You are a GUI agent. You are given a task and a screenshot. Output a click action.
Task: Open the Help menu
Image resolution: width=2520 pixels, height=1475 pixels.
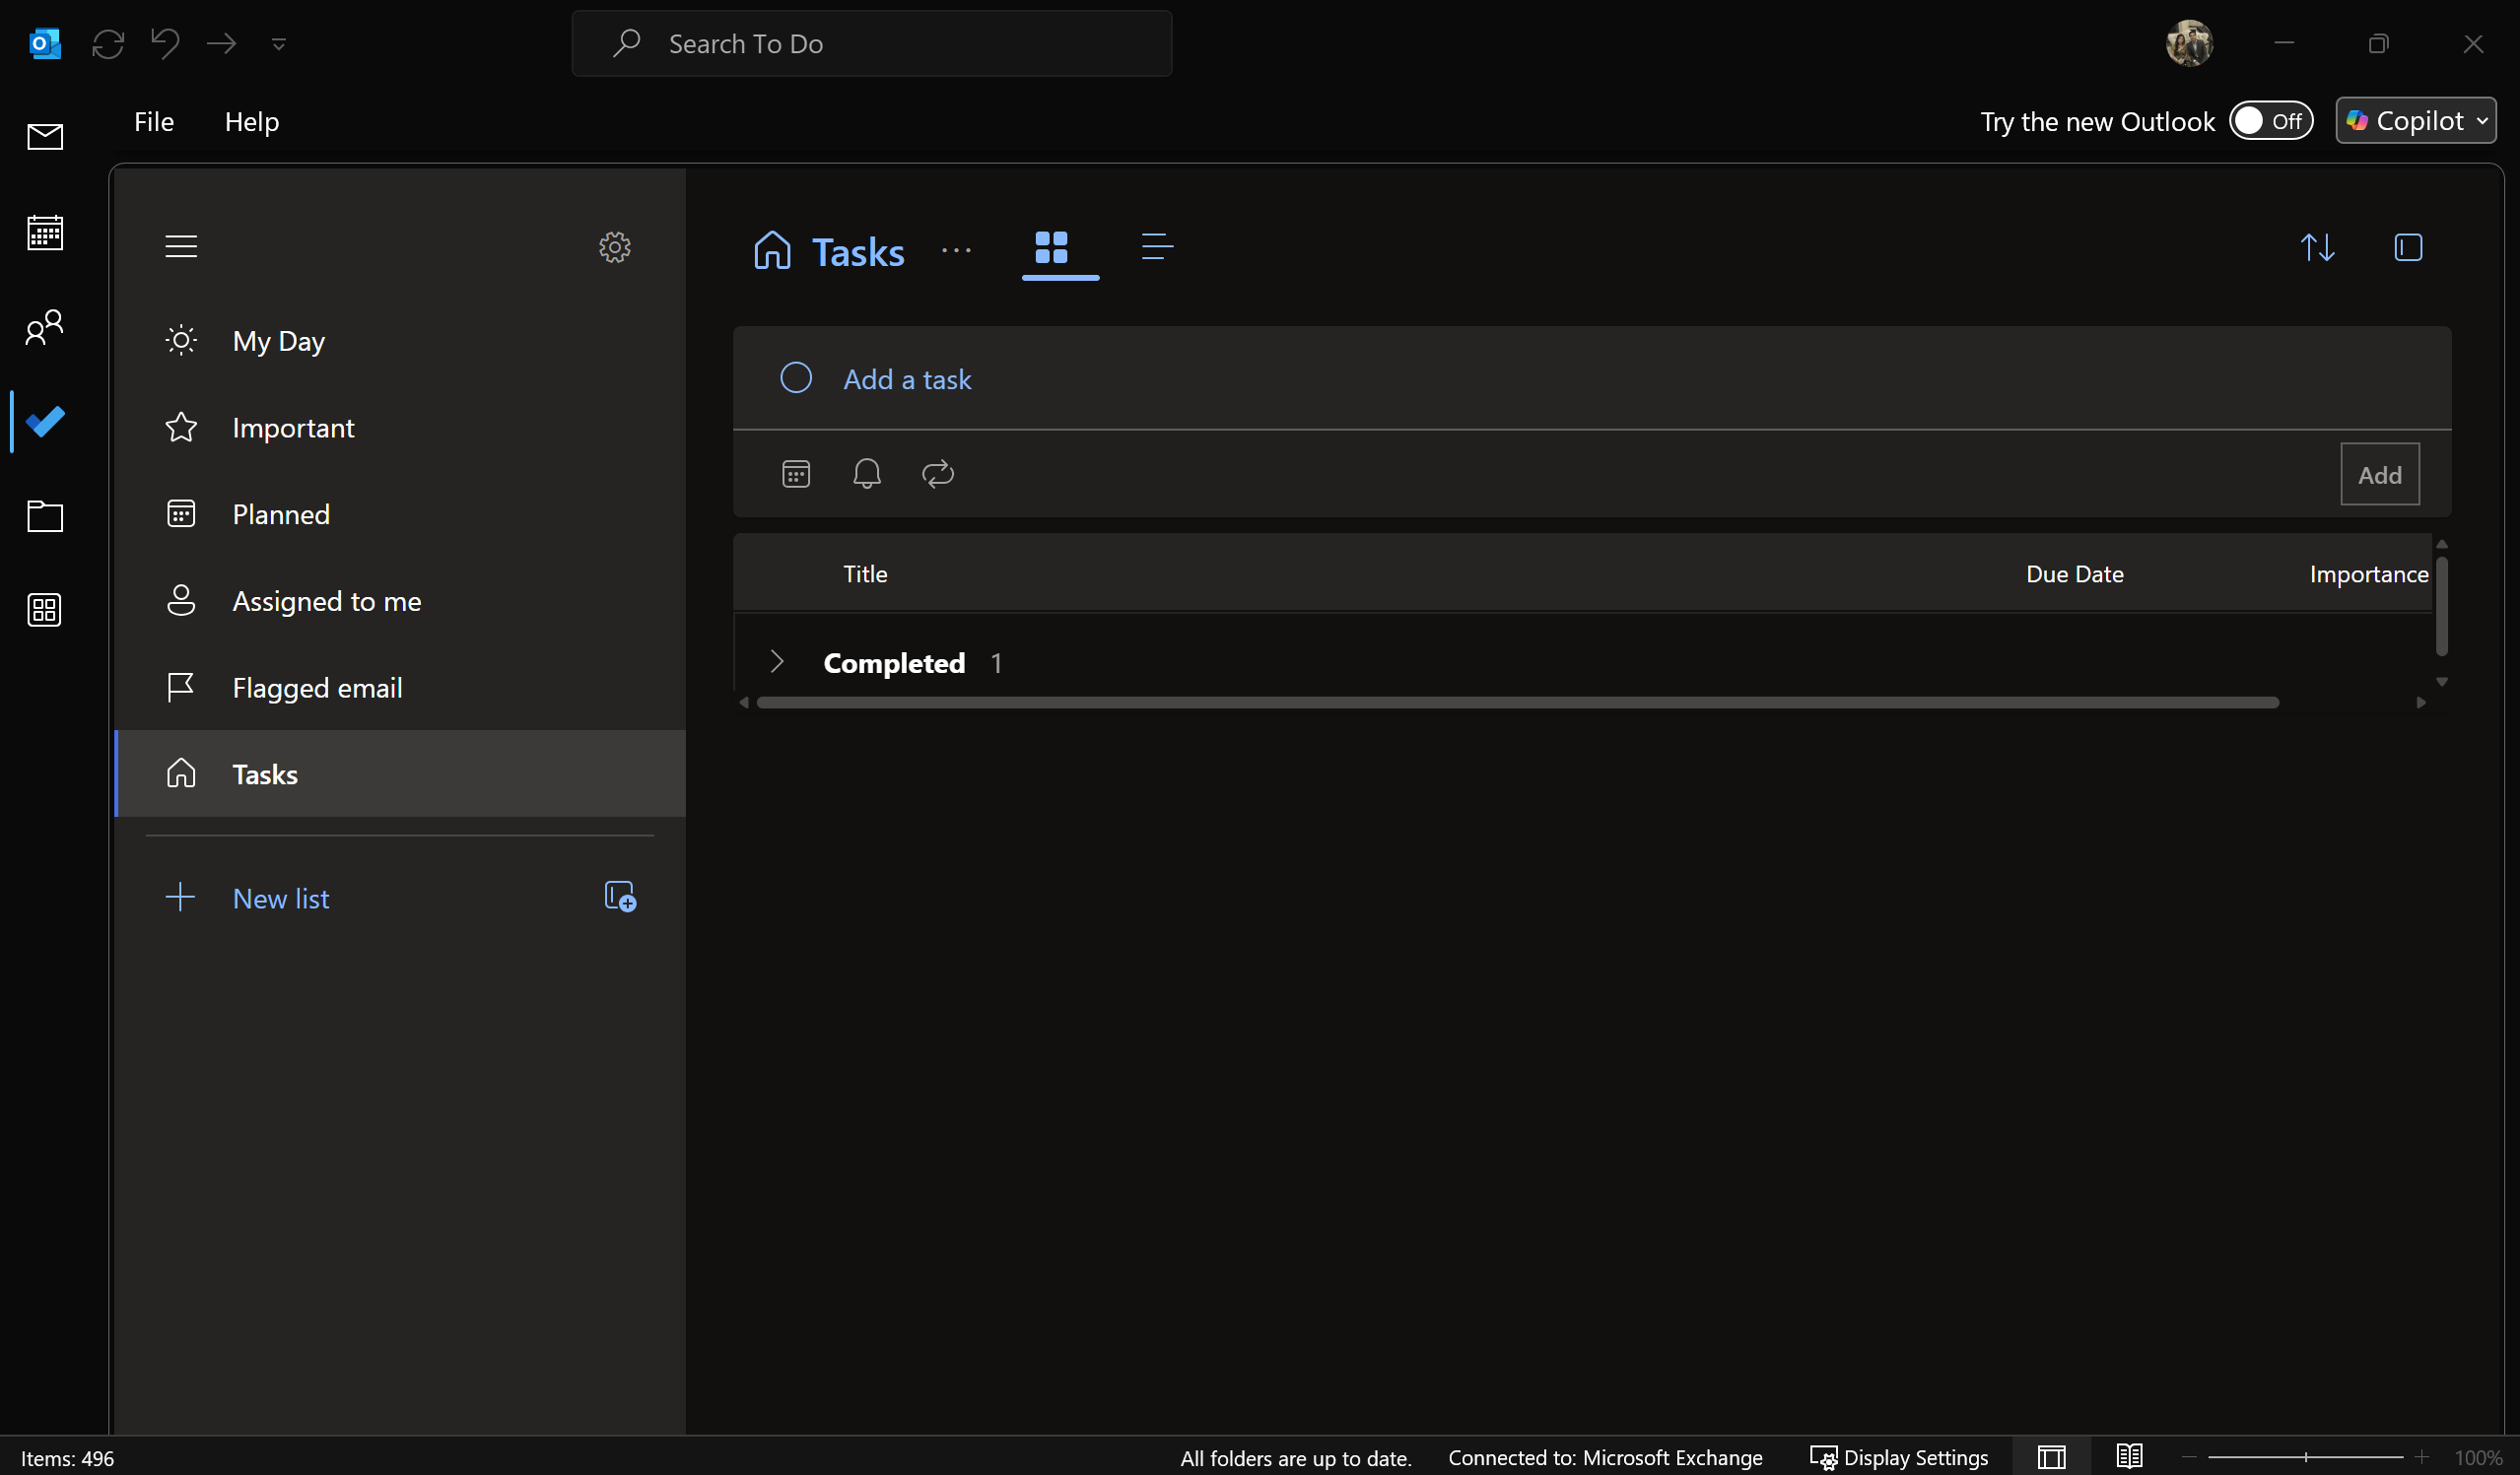[251, 121]
